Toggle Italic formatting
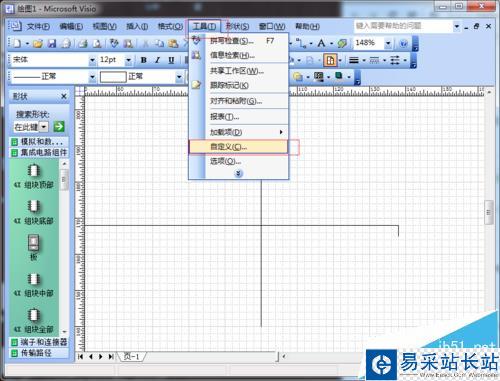The width and height of the screenshot is (500, 381). [x=157, y=60]
